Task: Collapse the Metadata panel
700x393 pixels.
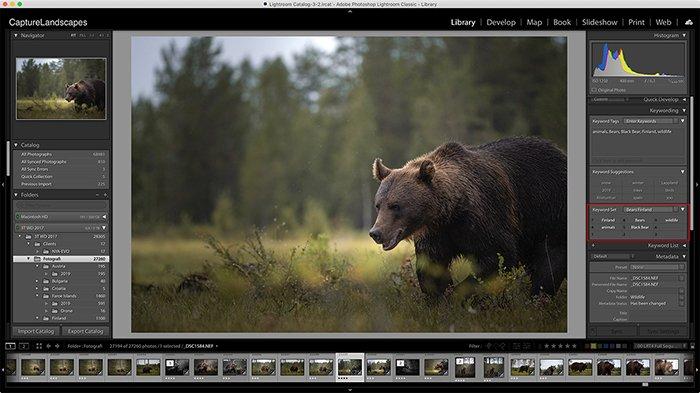Action: [x=684, y=257]
